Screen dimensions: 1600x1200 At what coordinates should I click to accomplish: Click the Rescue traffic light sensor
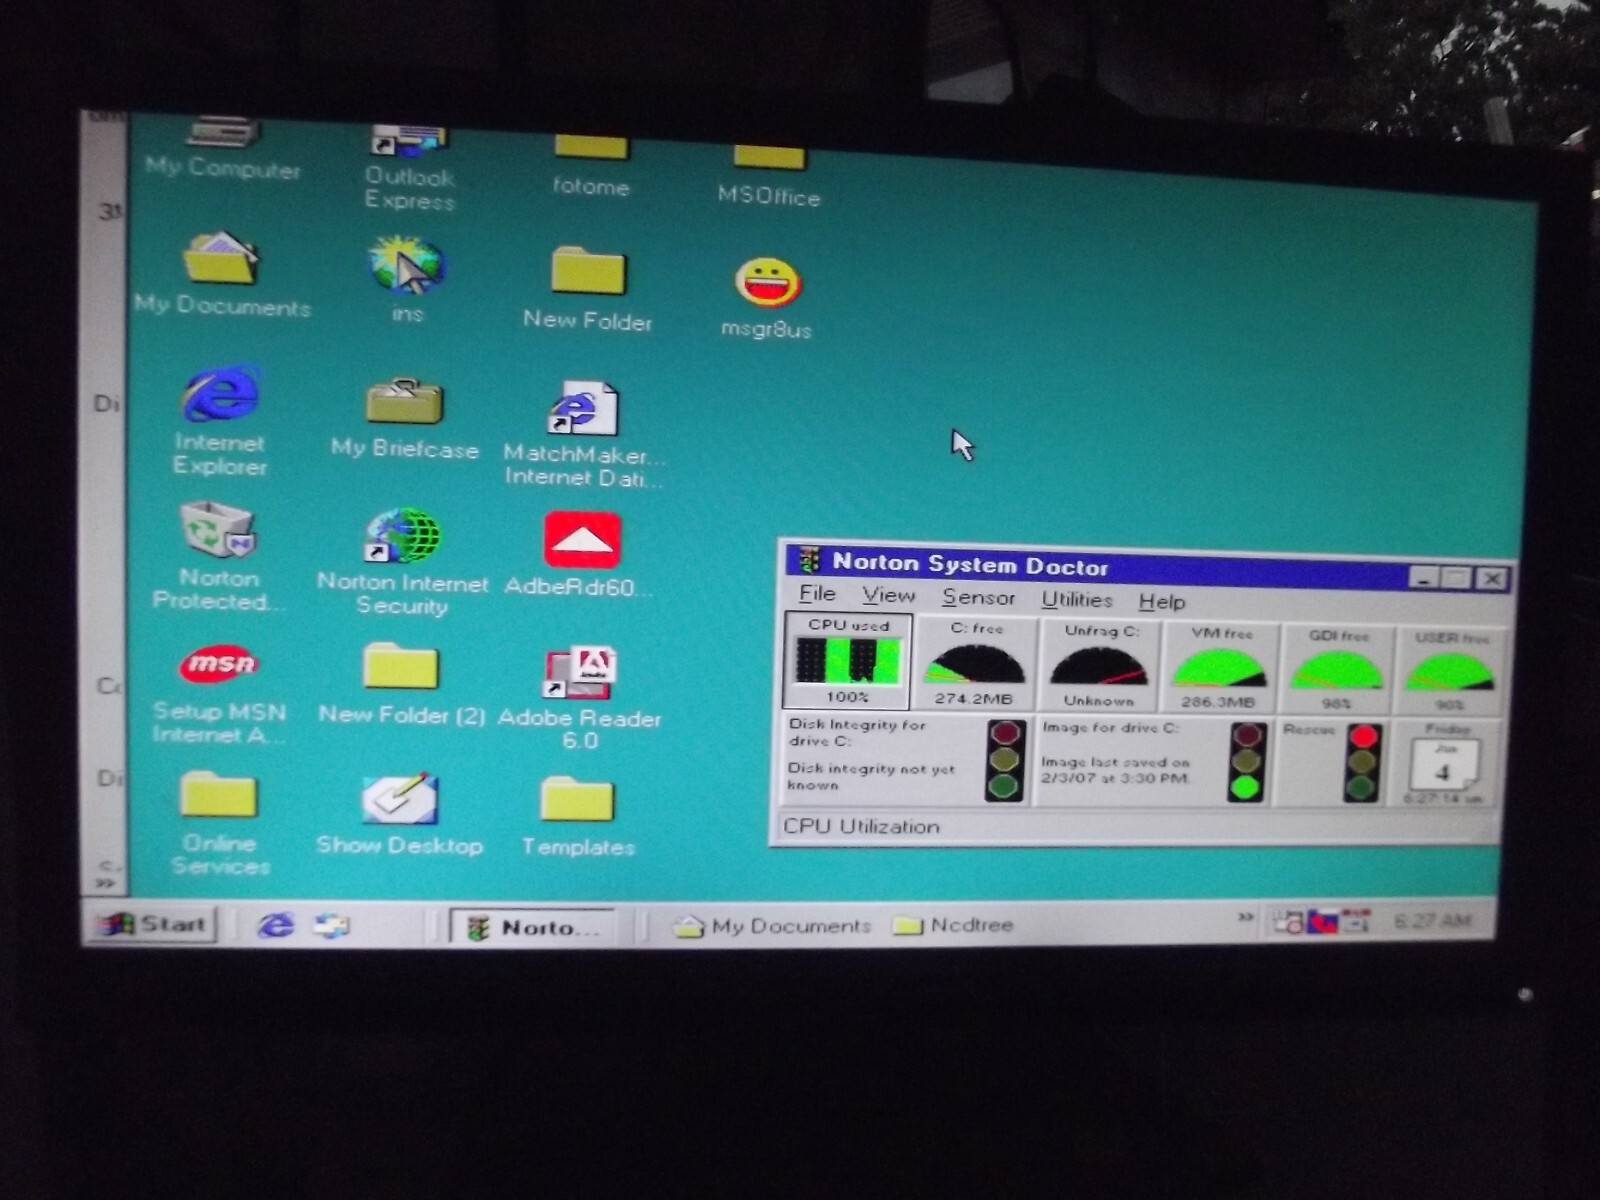[x=1362, y=764]
